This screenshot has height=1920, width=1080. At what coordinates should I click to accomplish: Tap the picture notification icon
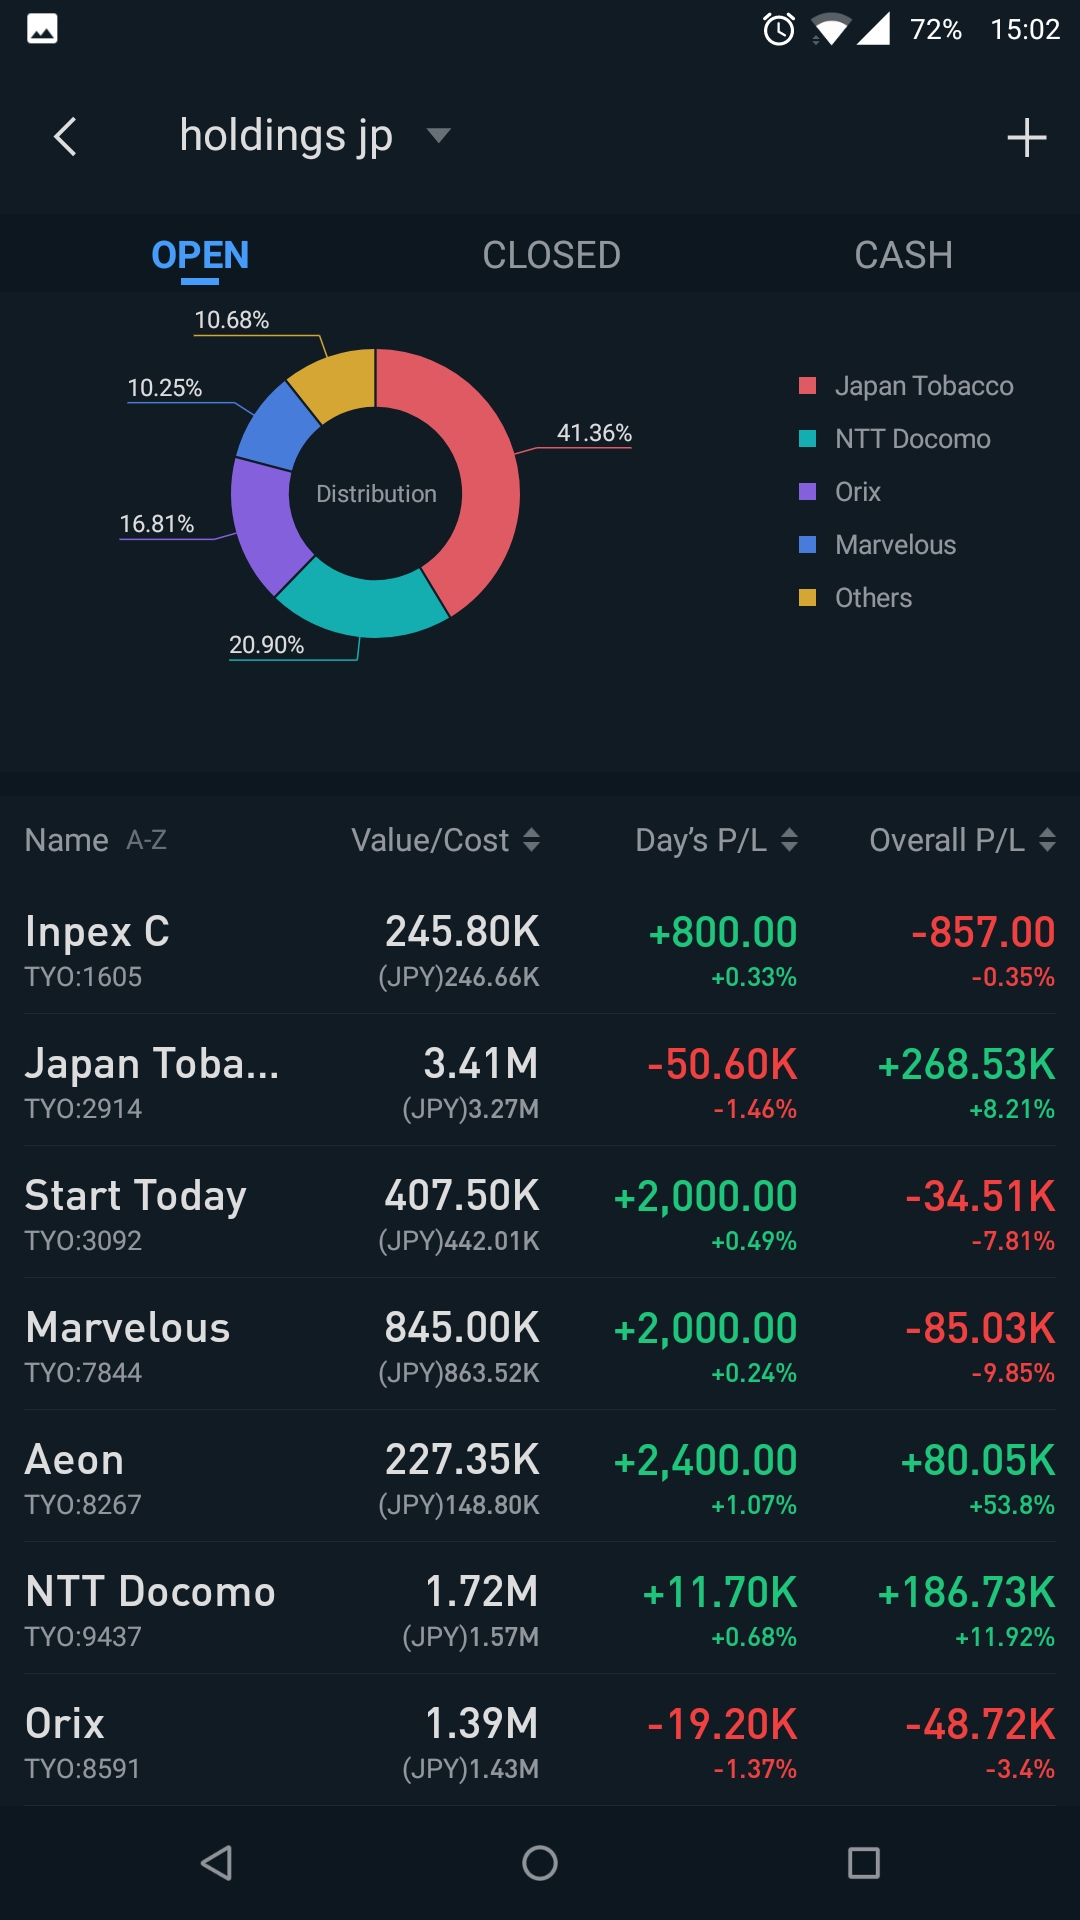[x=42, y=29]
